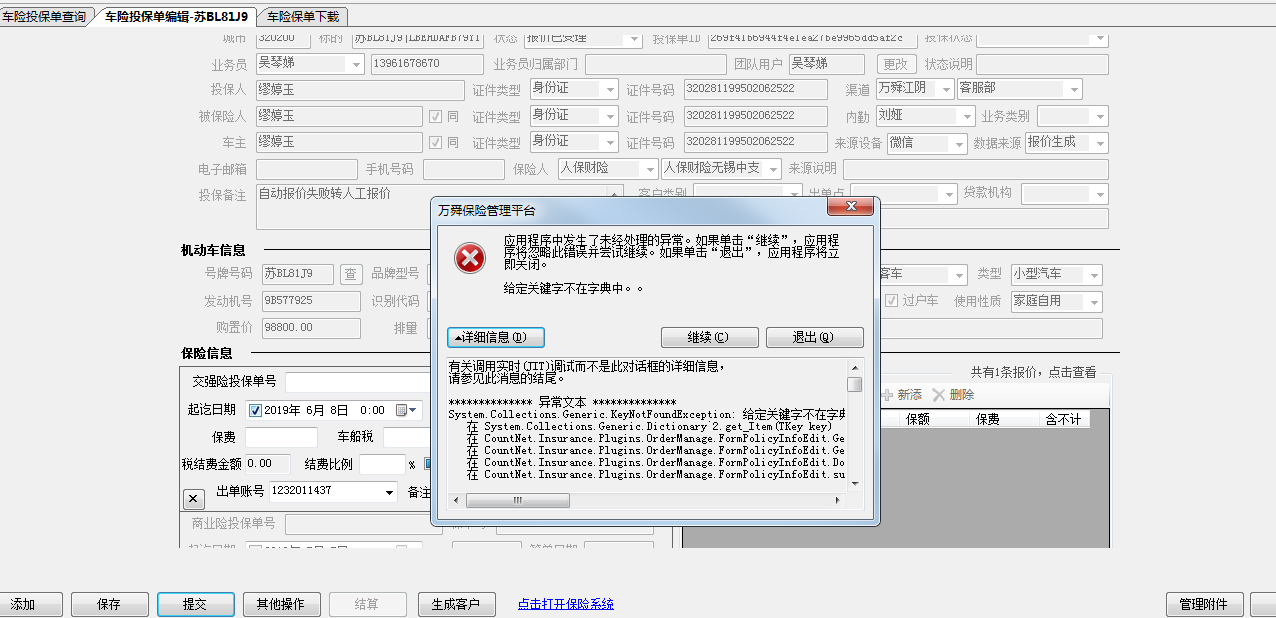Click the 删除 X icon in quote toolbar
This screenshot has height=618, width=1276.
938,395
